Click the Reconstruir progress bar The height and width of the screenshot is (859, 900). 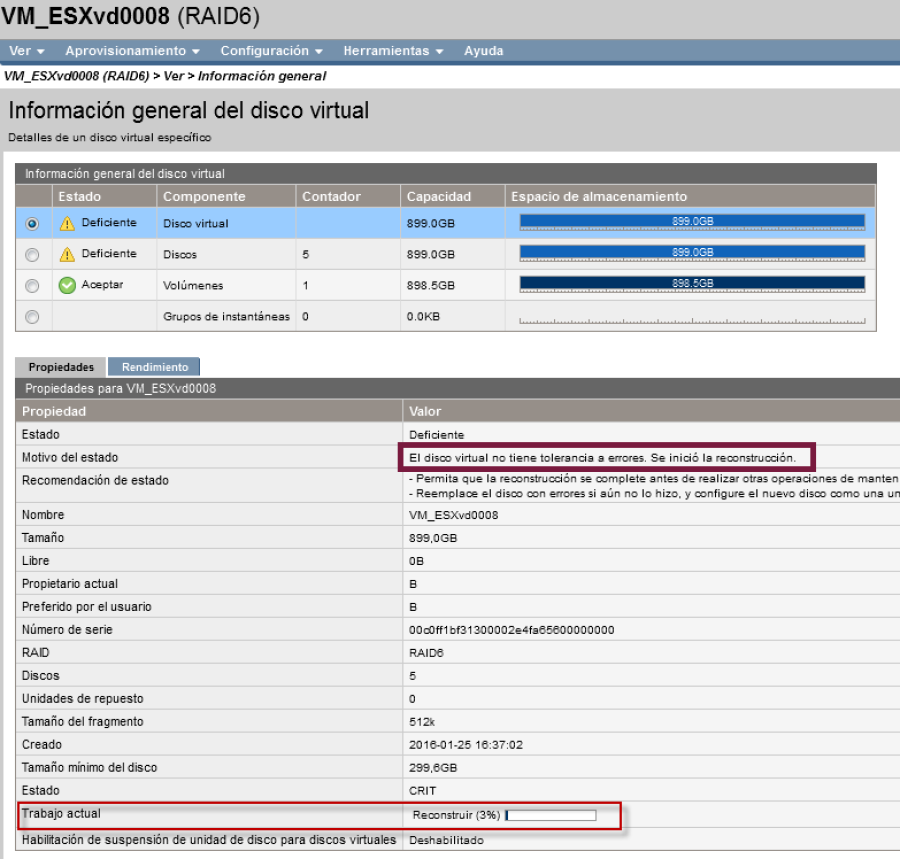(551, 815)
